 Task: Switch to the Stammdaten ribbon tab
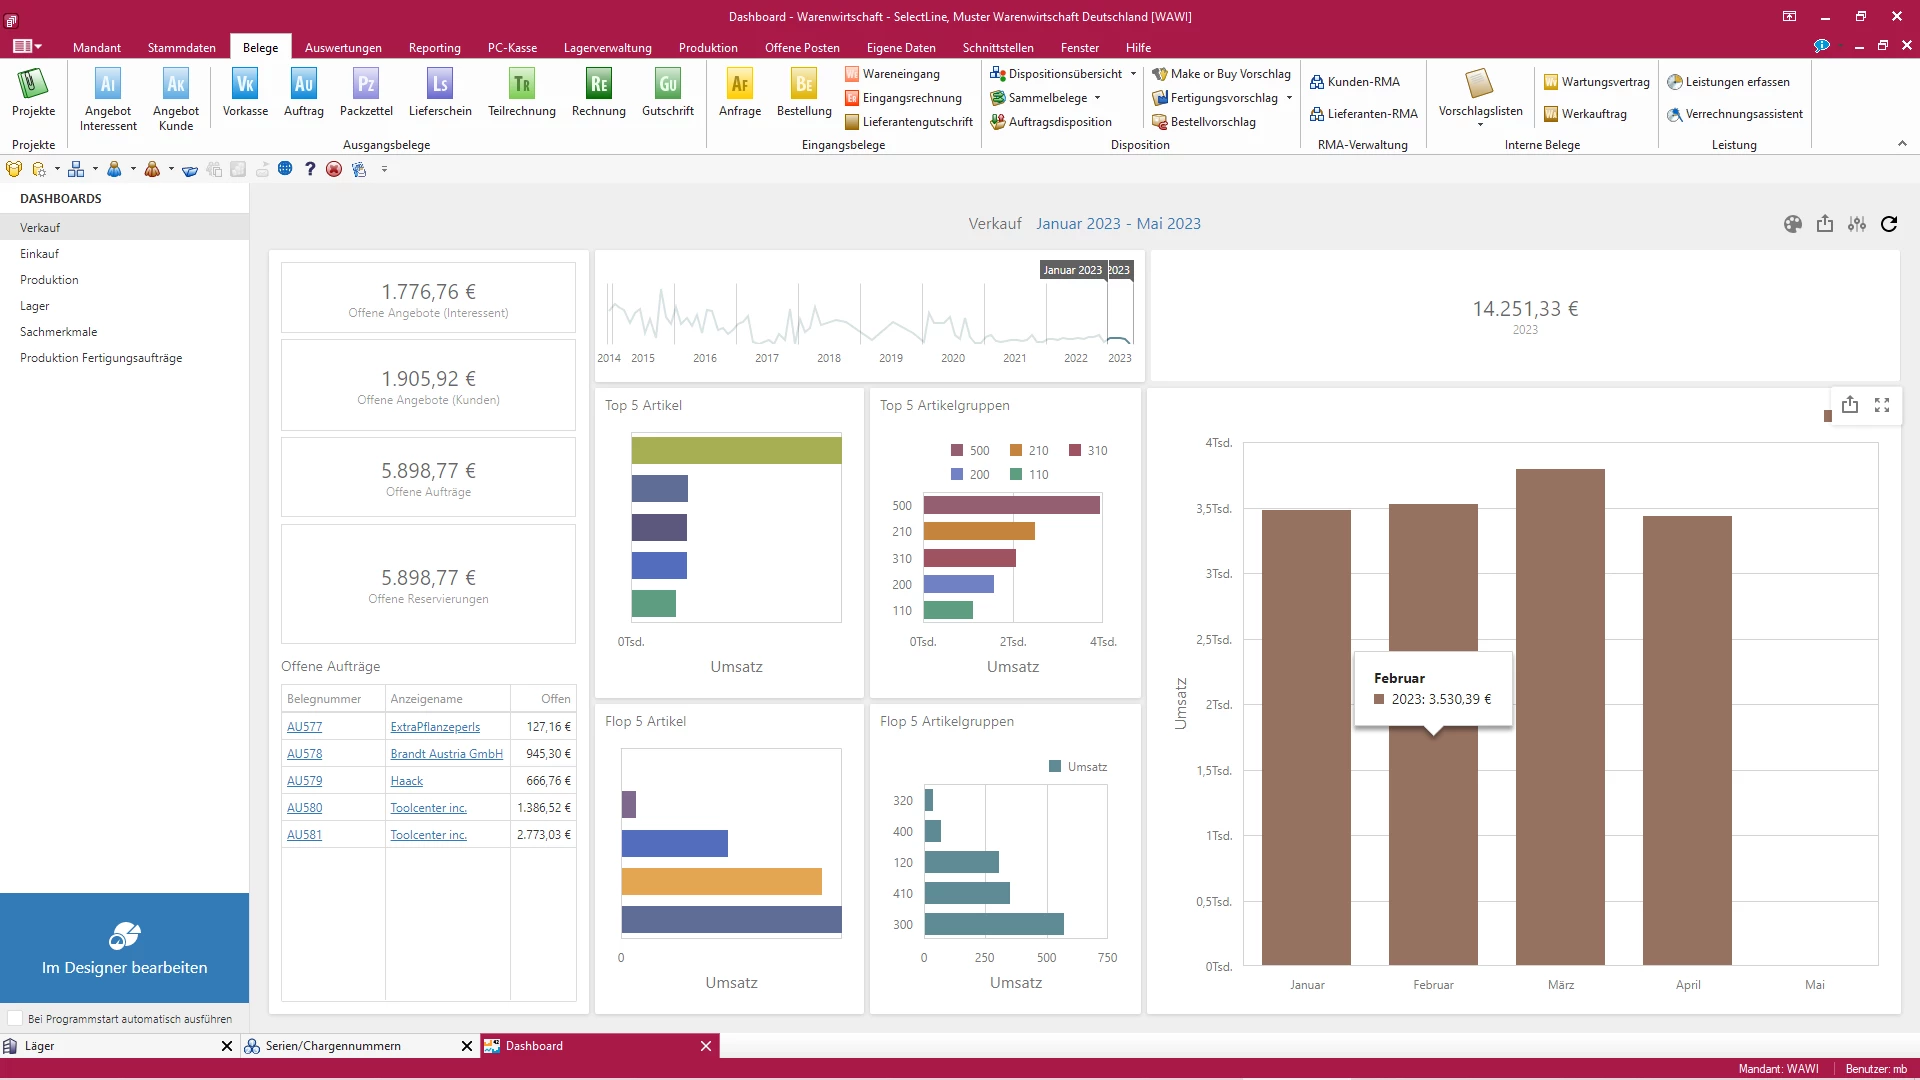coord(181,47)
